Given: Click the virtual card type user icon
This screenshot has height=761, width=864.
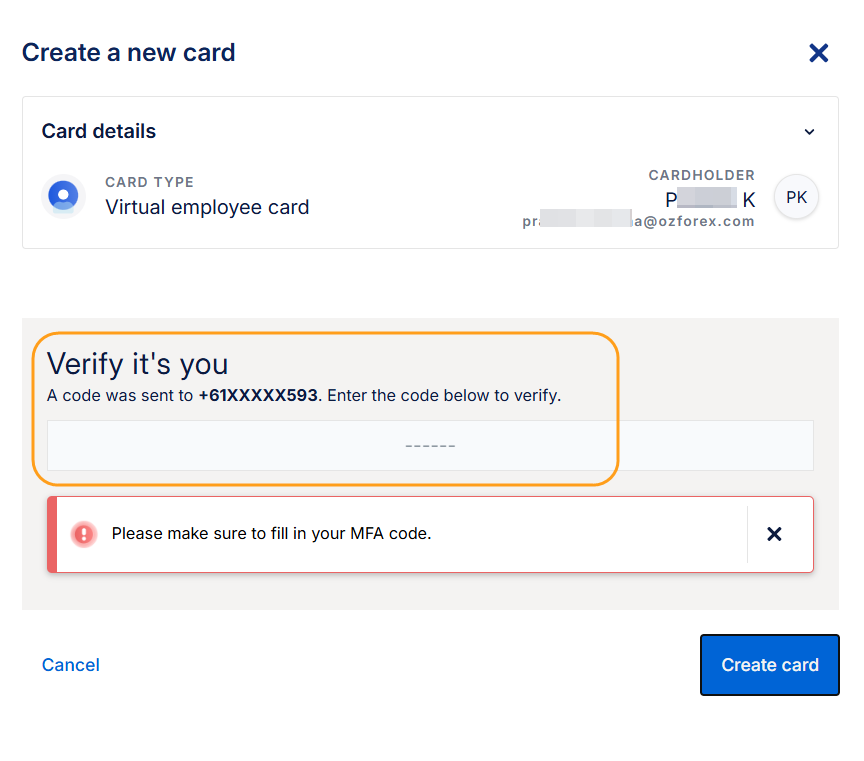Looking at the screenshot, I should (63, 195).
